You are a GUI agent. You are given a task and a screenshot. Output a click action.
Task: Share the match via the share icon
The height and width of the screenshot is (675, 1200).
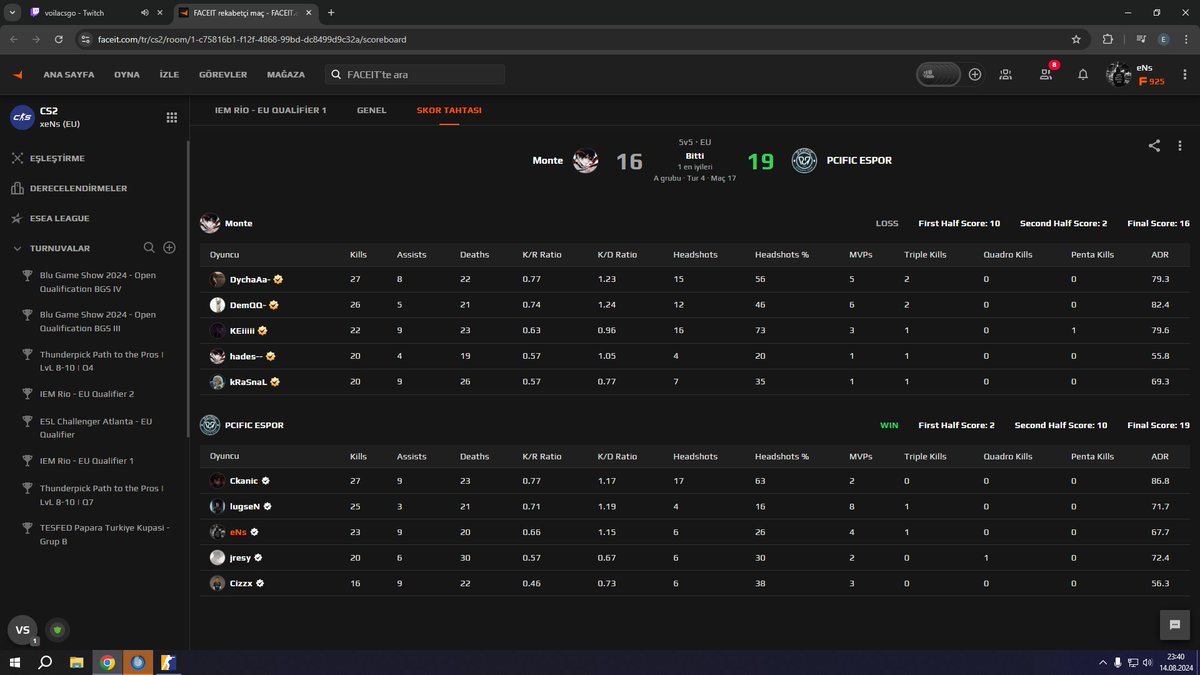click(1154, 146)
